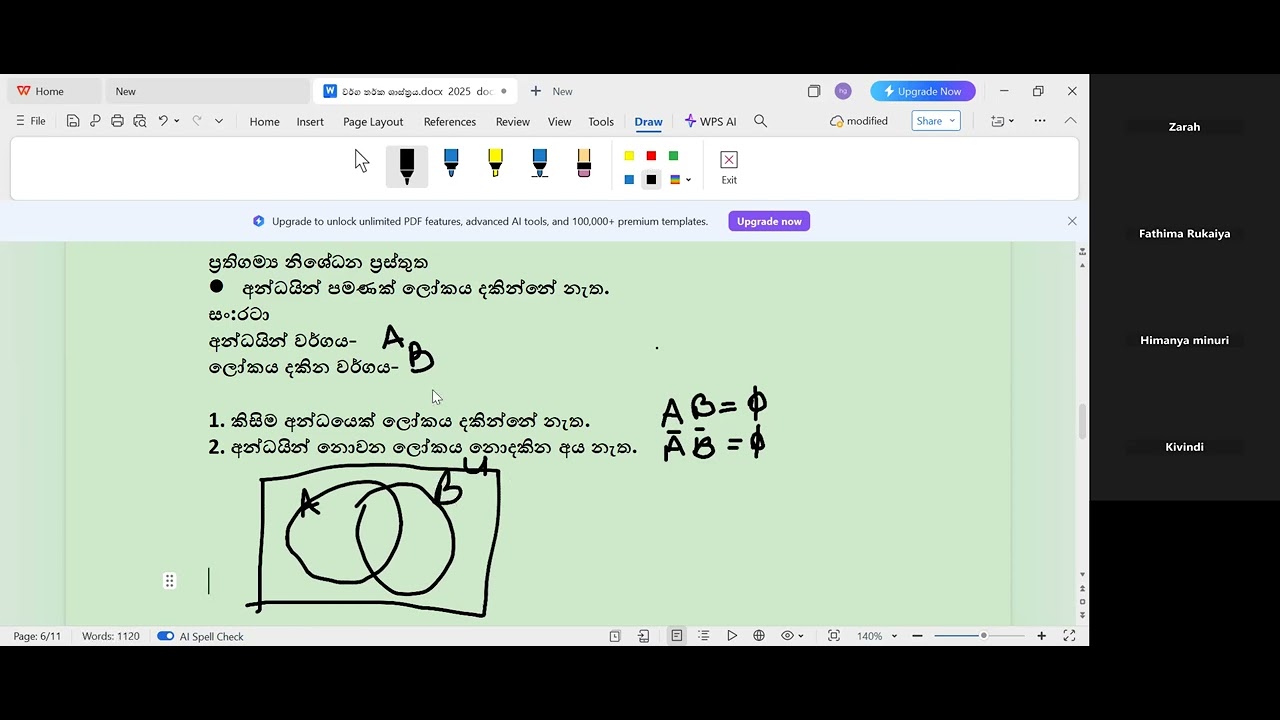Open the Share dropdown
This screenshot has height=720, width=1280.
click(936, 121)
